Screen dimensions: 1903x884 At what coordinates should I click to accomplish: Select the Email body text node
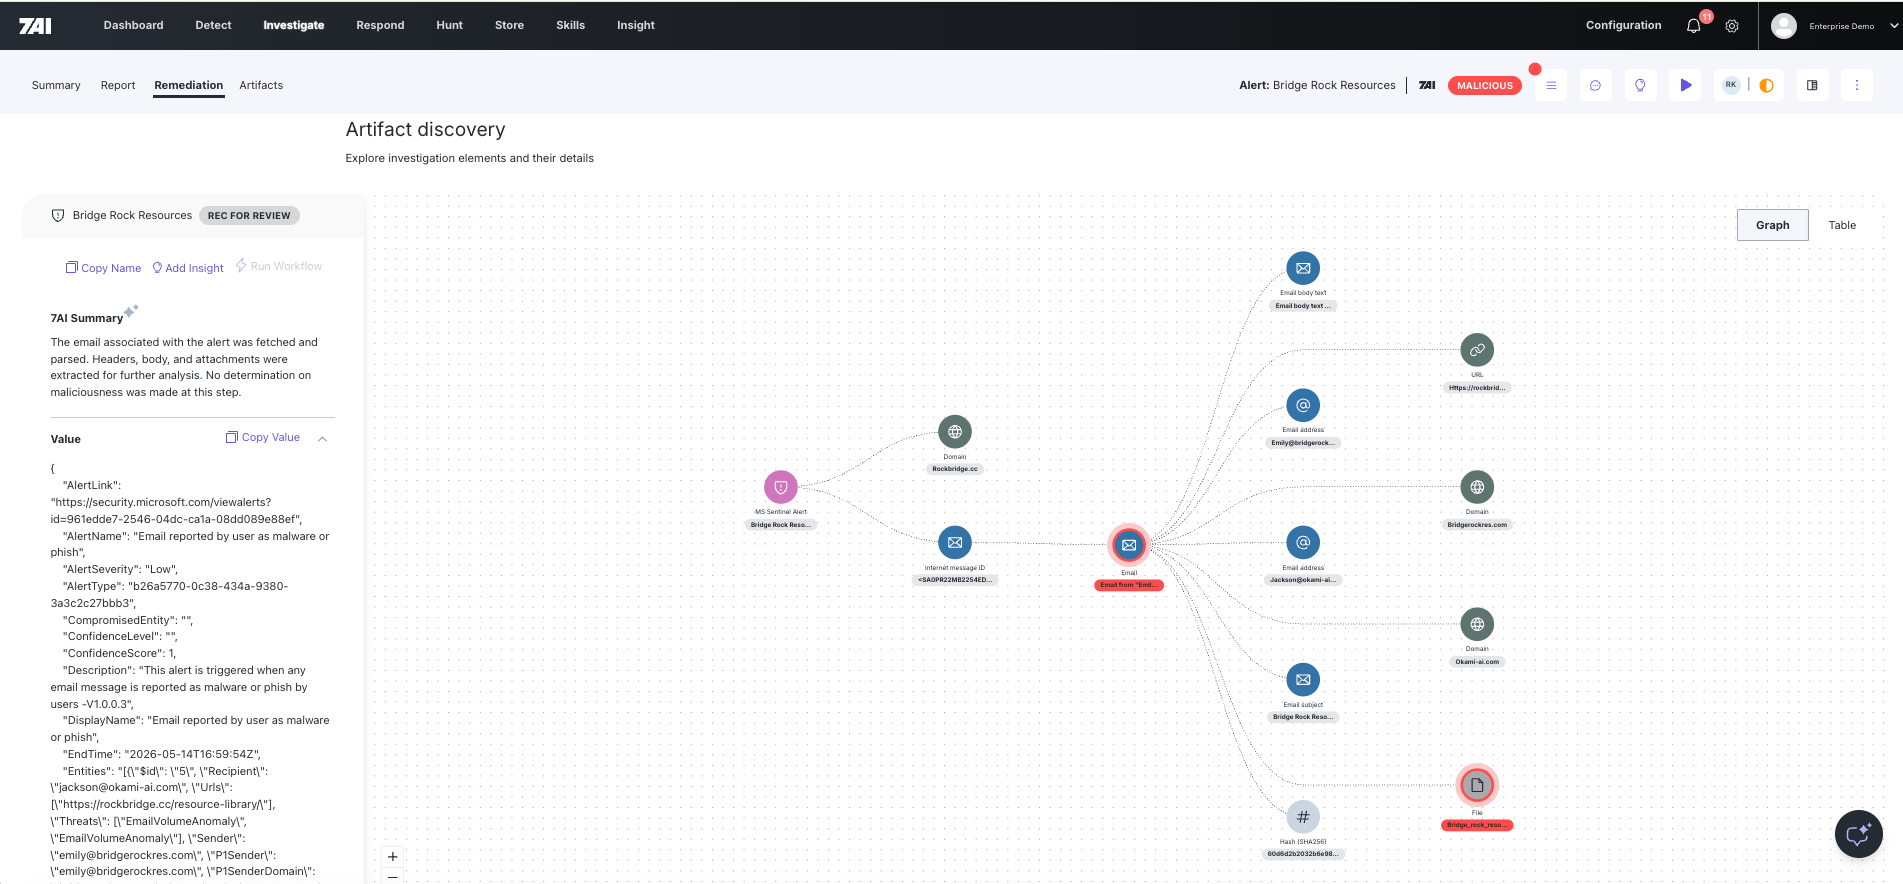point(1303,268)
